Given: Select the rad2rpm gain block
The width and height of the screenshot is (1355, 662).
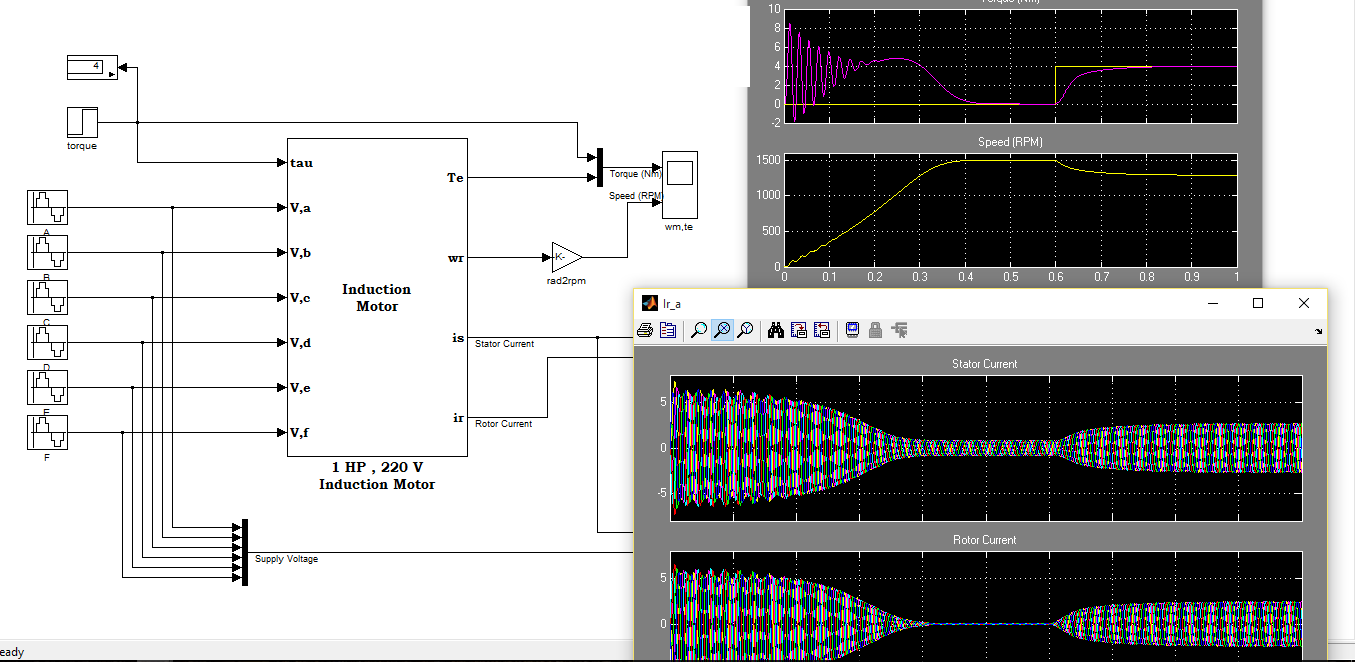Looking at the screenshot, I should [567, 258].
